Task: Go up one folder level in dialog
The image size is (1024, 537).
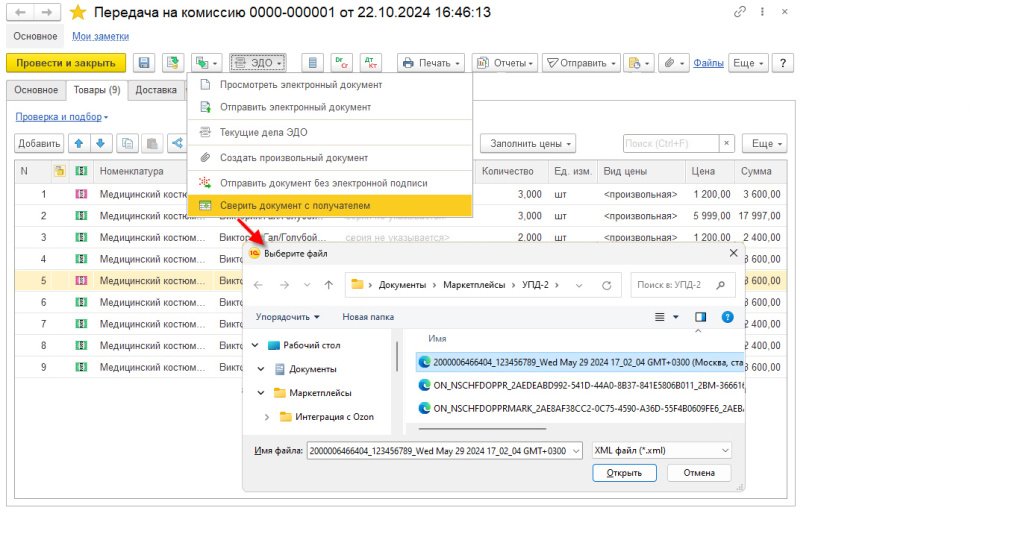Action: pyautogui.click(x=329, y=286)
